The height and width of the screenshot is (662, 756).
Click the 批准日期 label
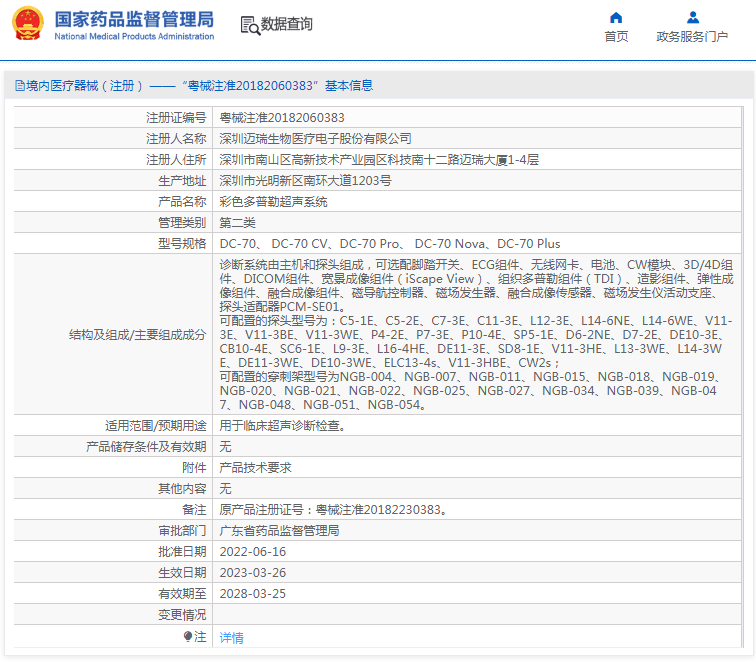tap(182, 552)
